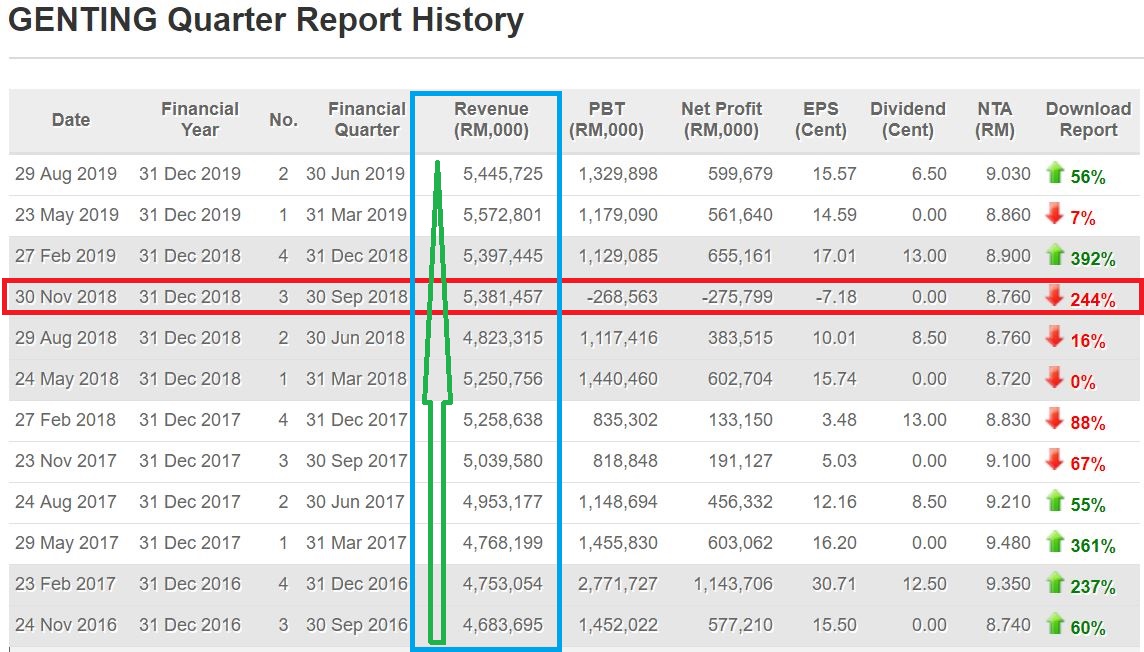Click the NTA (RM) column header
Screen dimensions: 1144x652
(994, 120)
